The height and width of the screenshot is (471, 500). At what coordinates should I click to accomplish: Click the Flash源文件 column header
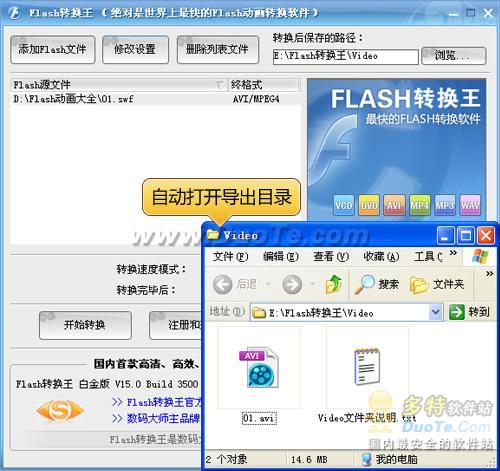tap(119, 85)
